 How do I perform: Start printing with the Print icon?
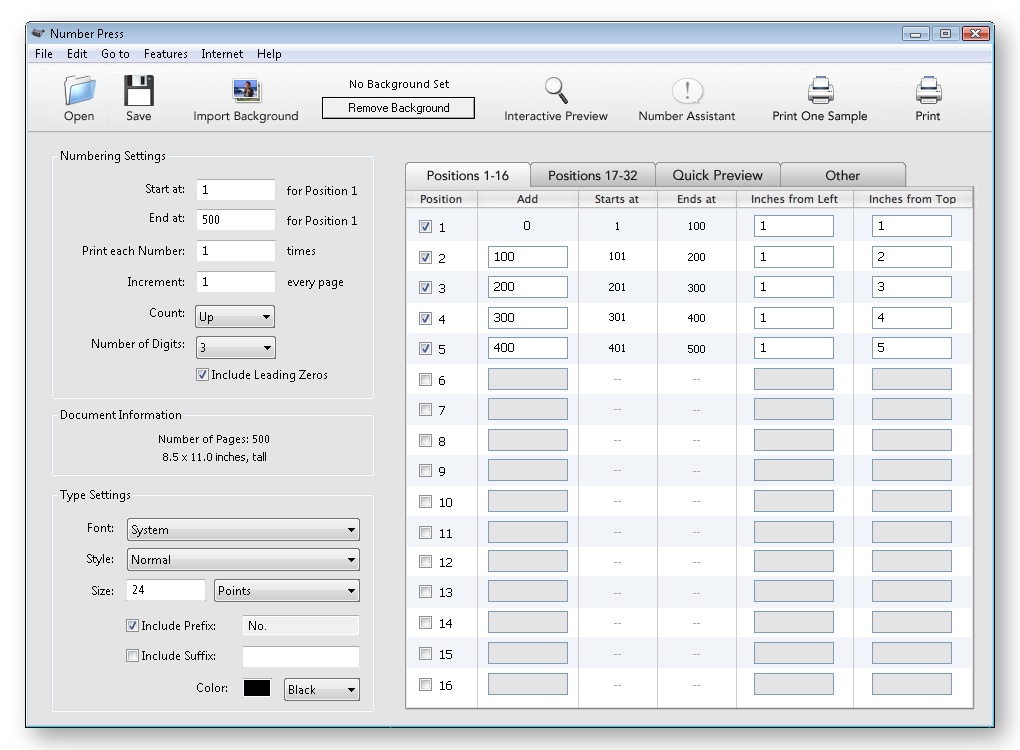point(926,97)
